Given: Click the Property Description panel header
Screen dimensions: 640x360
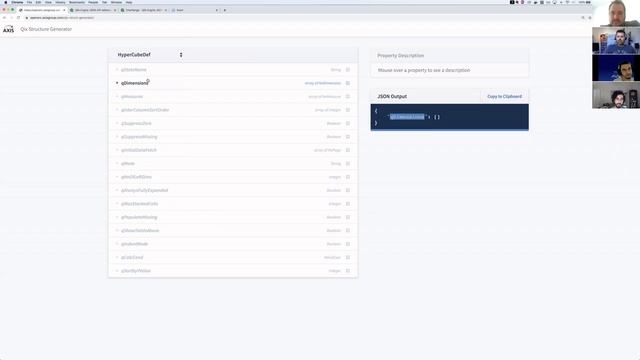Looking at the screenshot, I should [449, 56].
